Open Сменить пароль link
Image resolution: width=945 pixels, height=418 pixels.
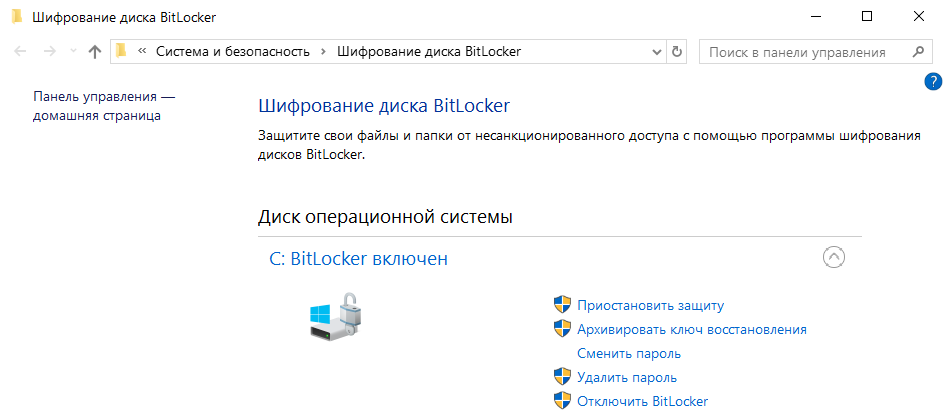click(629, 354)
